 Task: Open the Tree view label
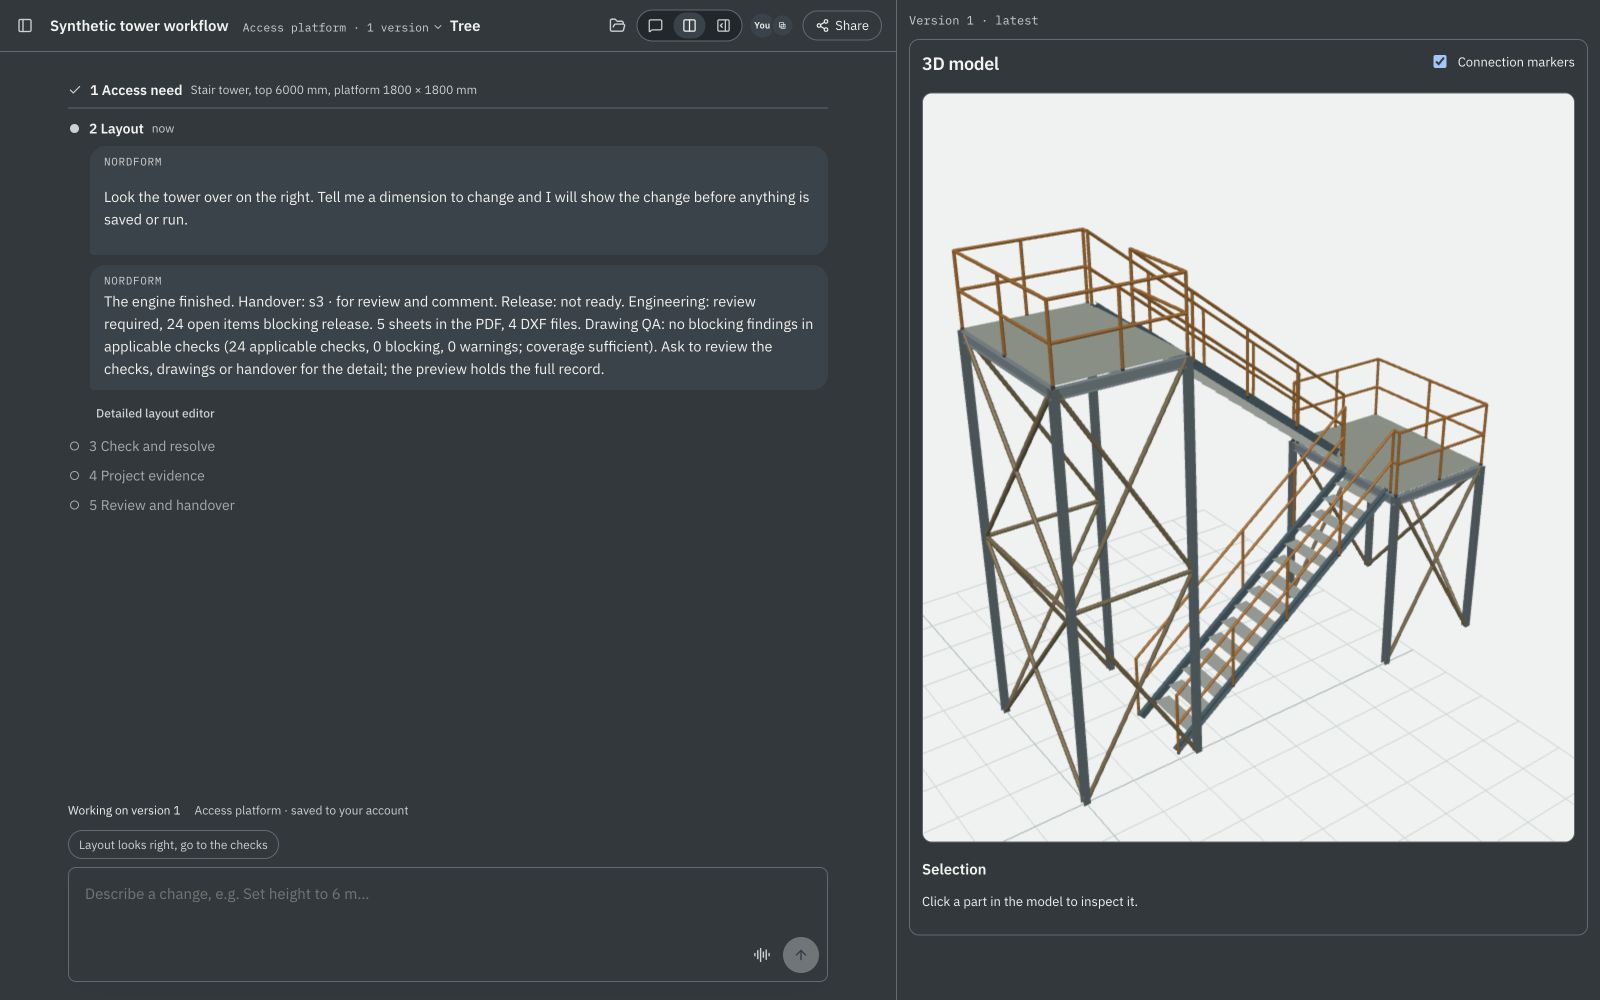(465, 26)
